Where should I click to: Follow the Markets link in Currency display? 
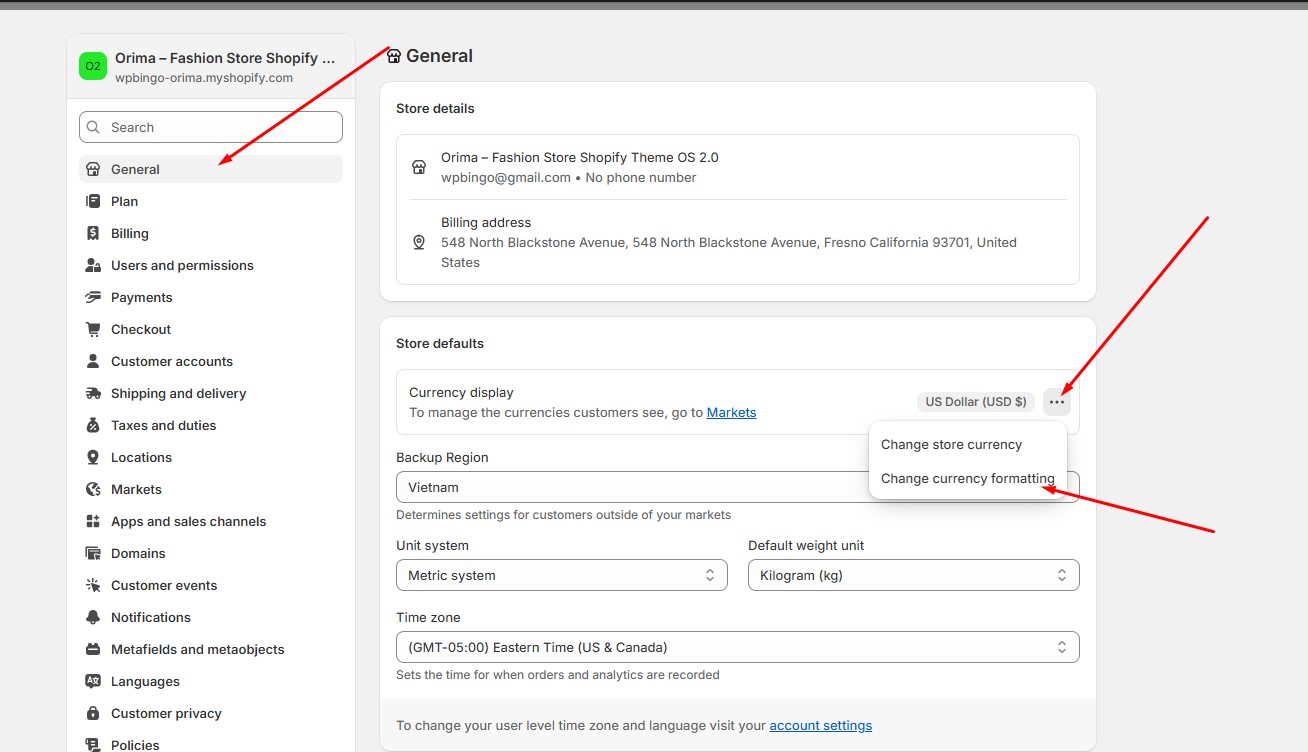point(731,412)
